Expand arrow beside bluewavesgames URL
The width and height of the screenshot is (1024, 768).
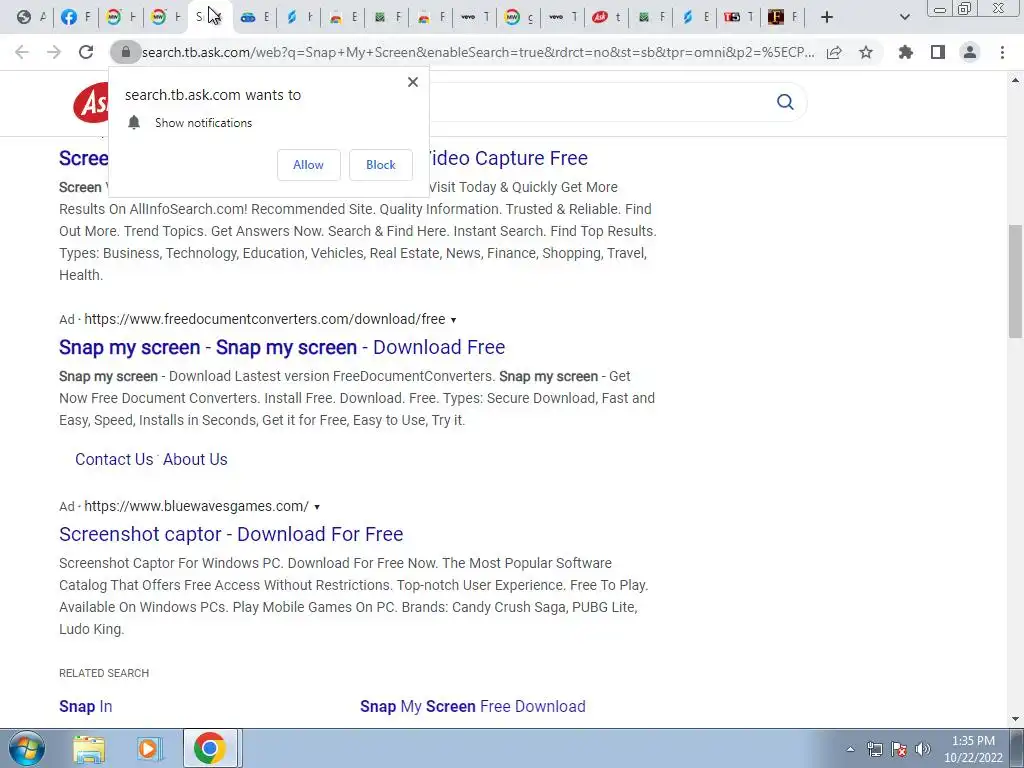click(317, 507)
